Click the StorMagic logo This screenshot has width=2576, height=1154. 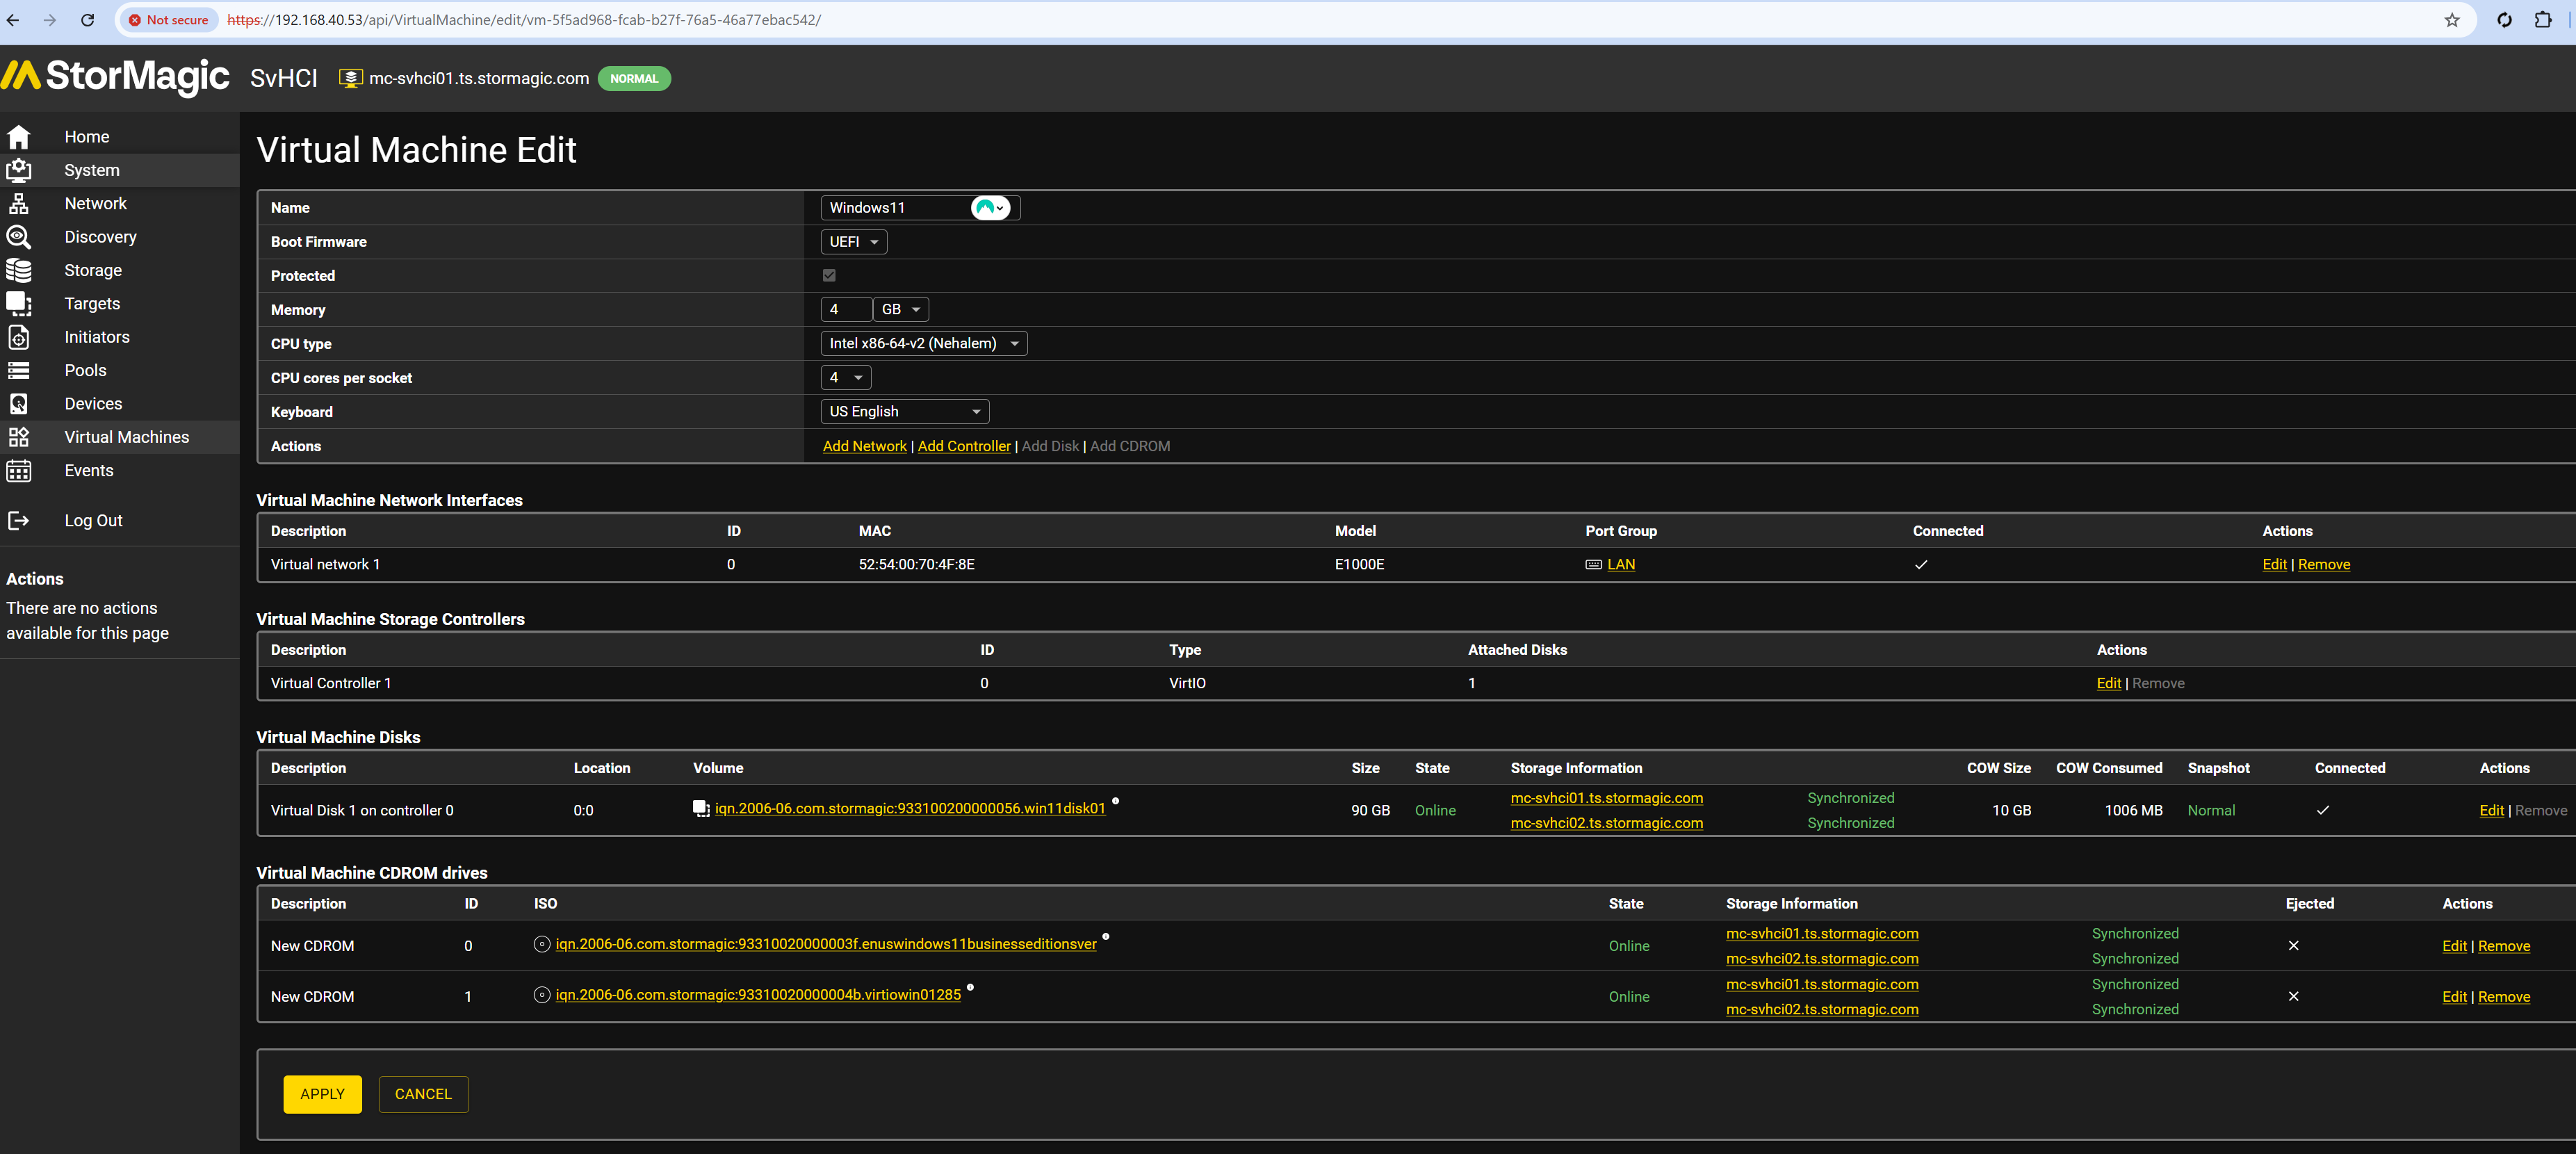tap(116, 77)
